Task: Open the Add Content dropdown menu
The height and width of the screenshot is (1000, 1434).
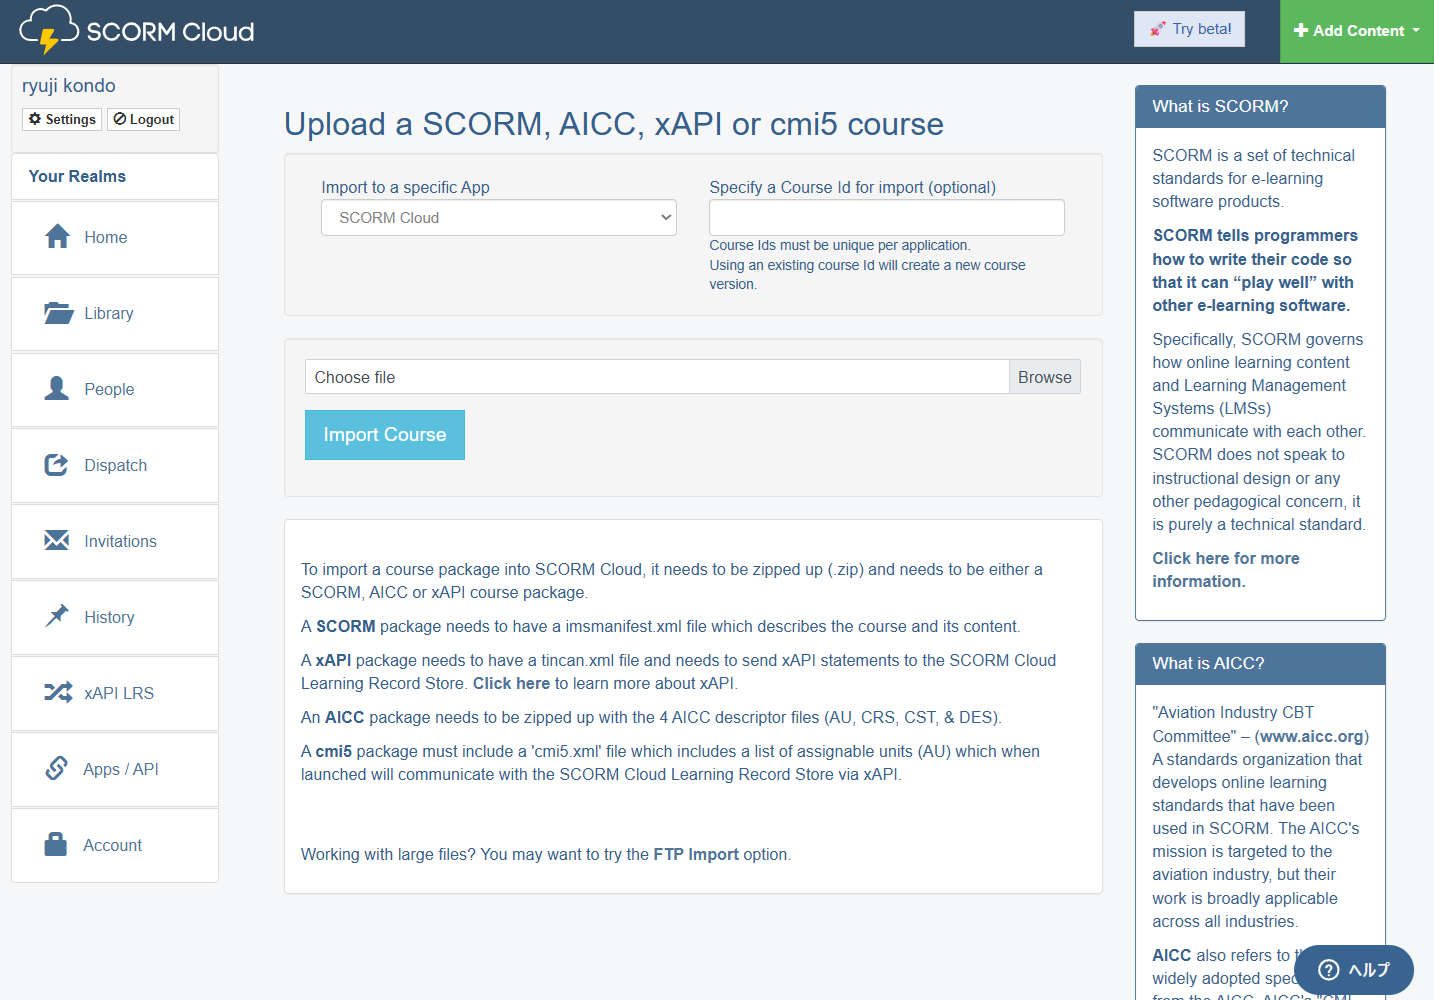Action: [1356, 31]
